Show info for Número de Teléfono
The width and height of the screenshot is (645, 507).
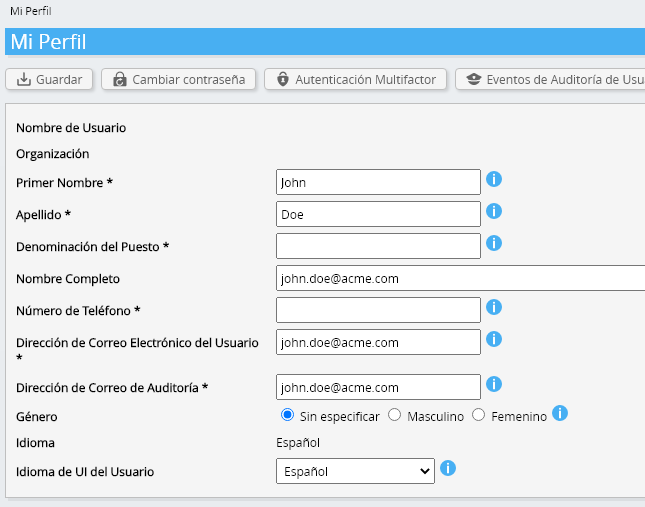[494, 307]
